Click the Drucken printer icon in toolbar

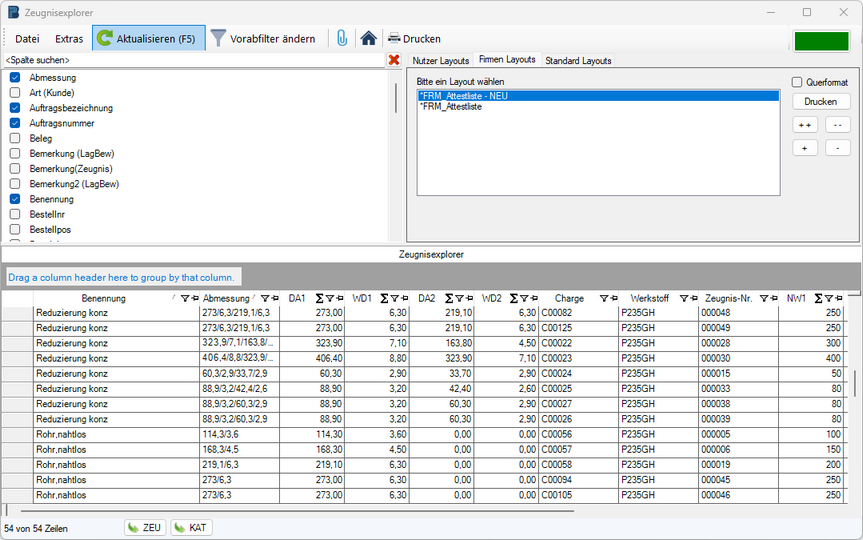pyautogui.click(x=394, y=39)
